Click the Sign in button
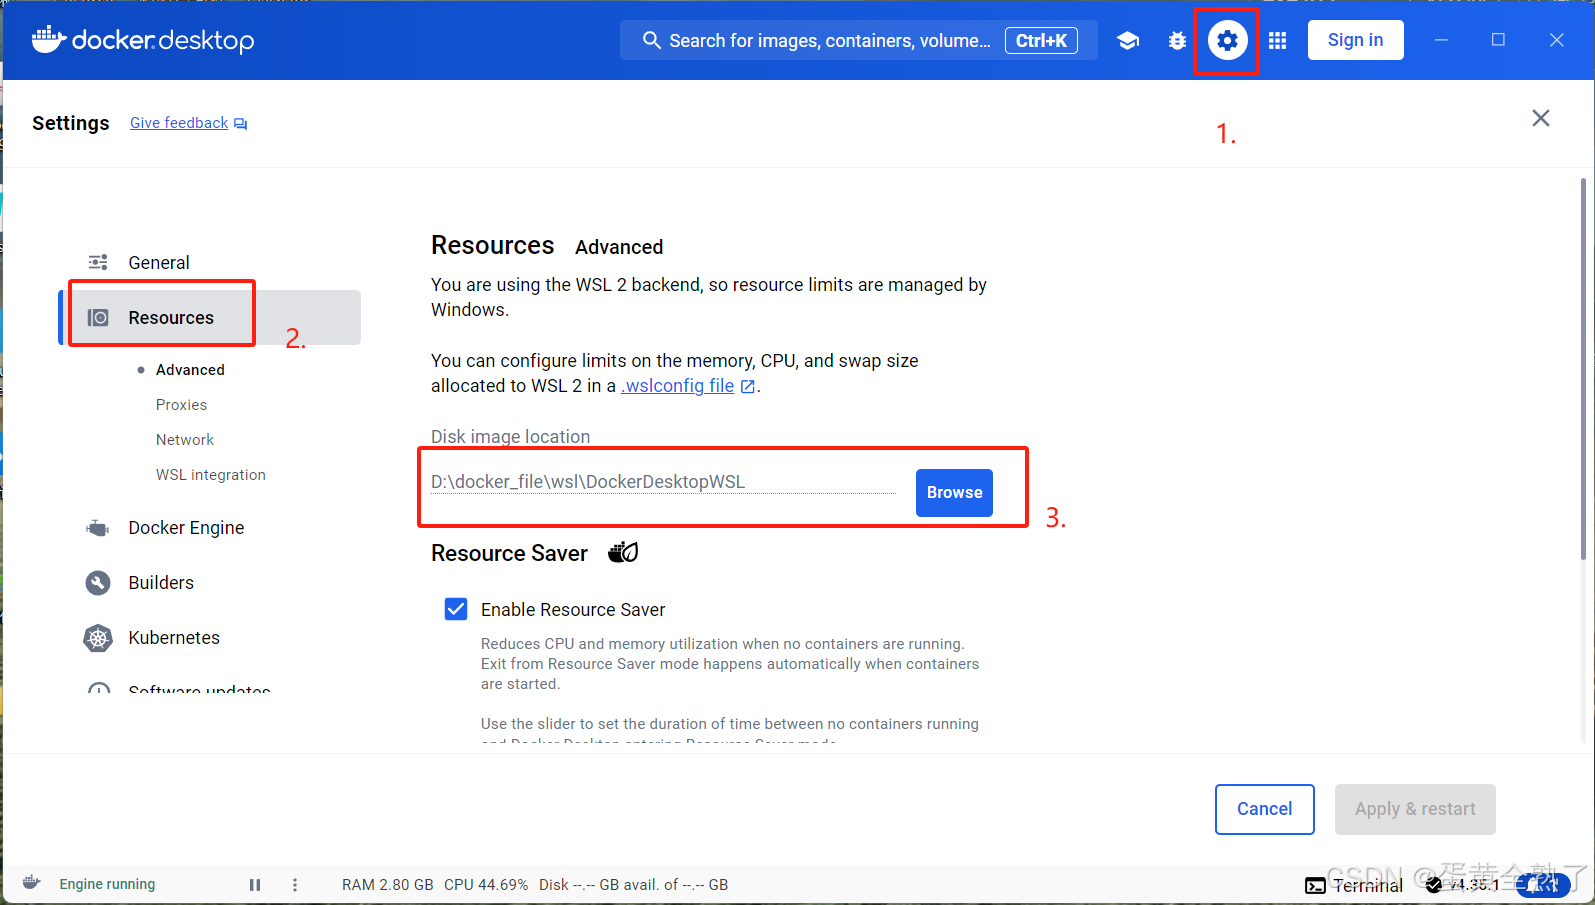 coord(1355,40)
